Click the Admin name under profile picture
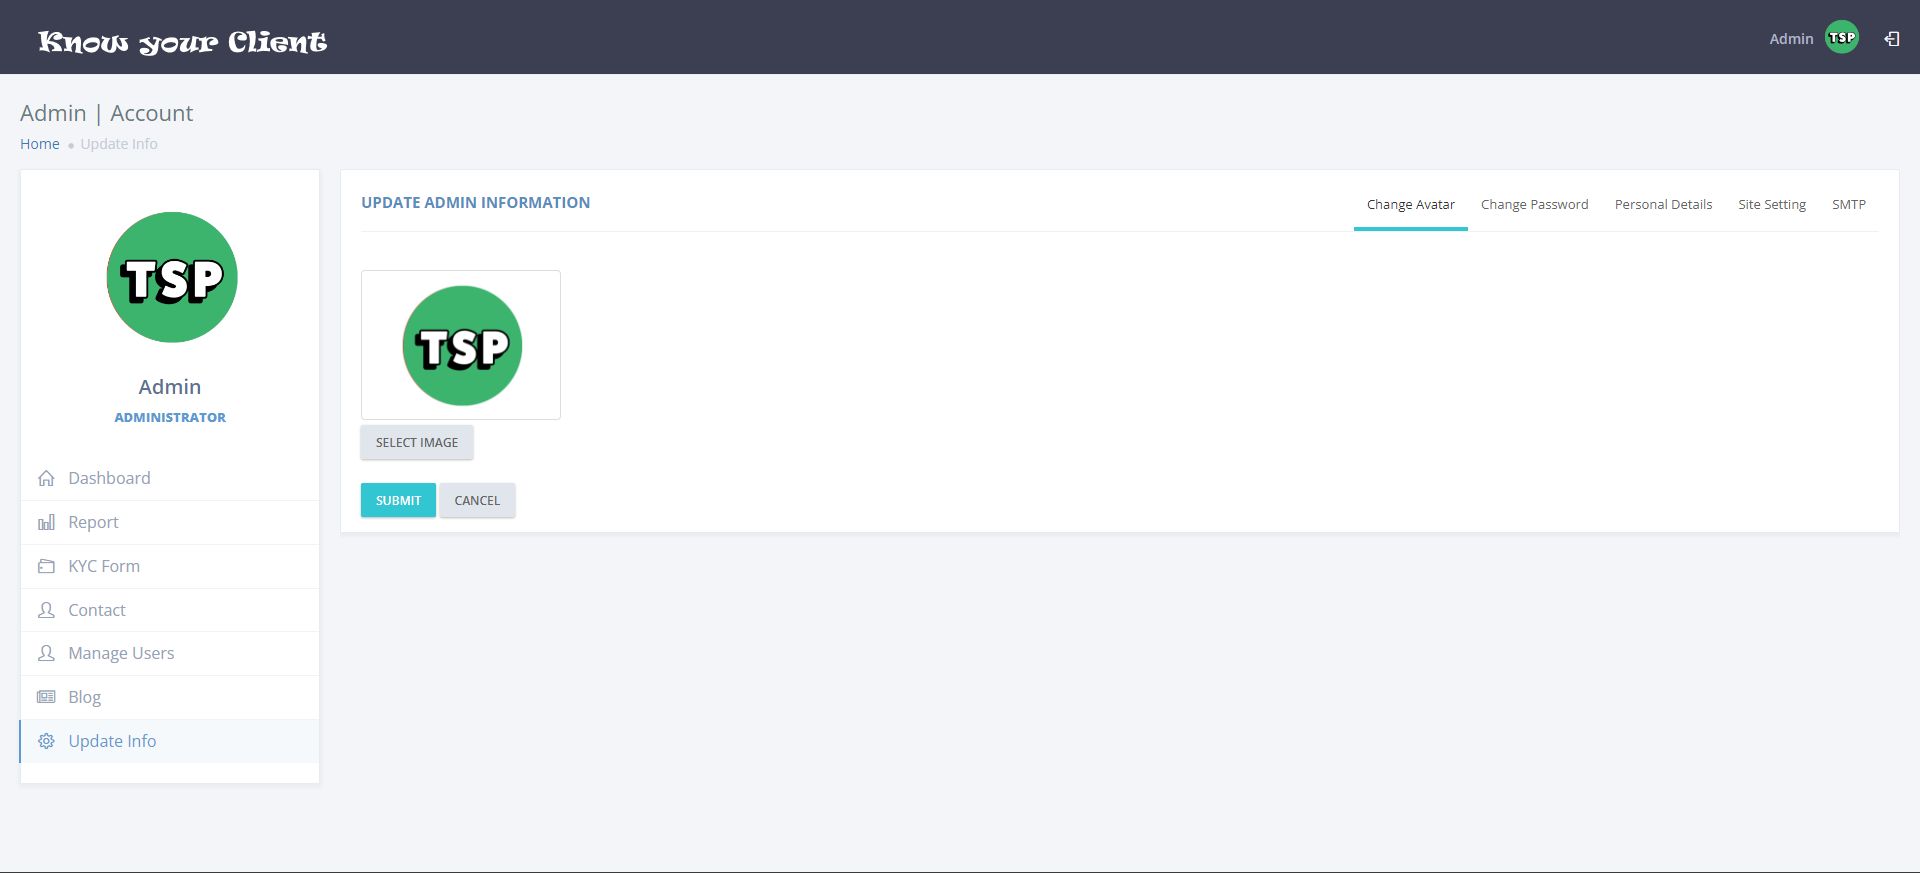This screenshot has height=873, width=1920. (x=170, y=387)
